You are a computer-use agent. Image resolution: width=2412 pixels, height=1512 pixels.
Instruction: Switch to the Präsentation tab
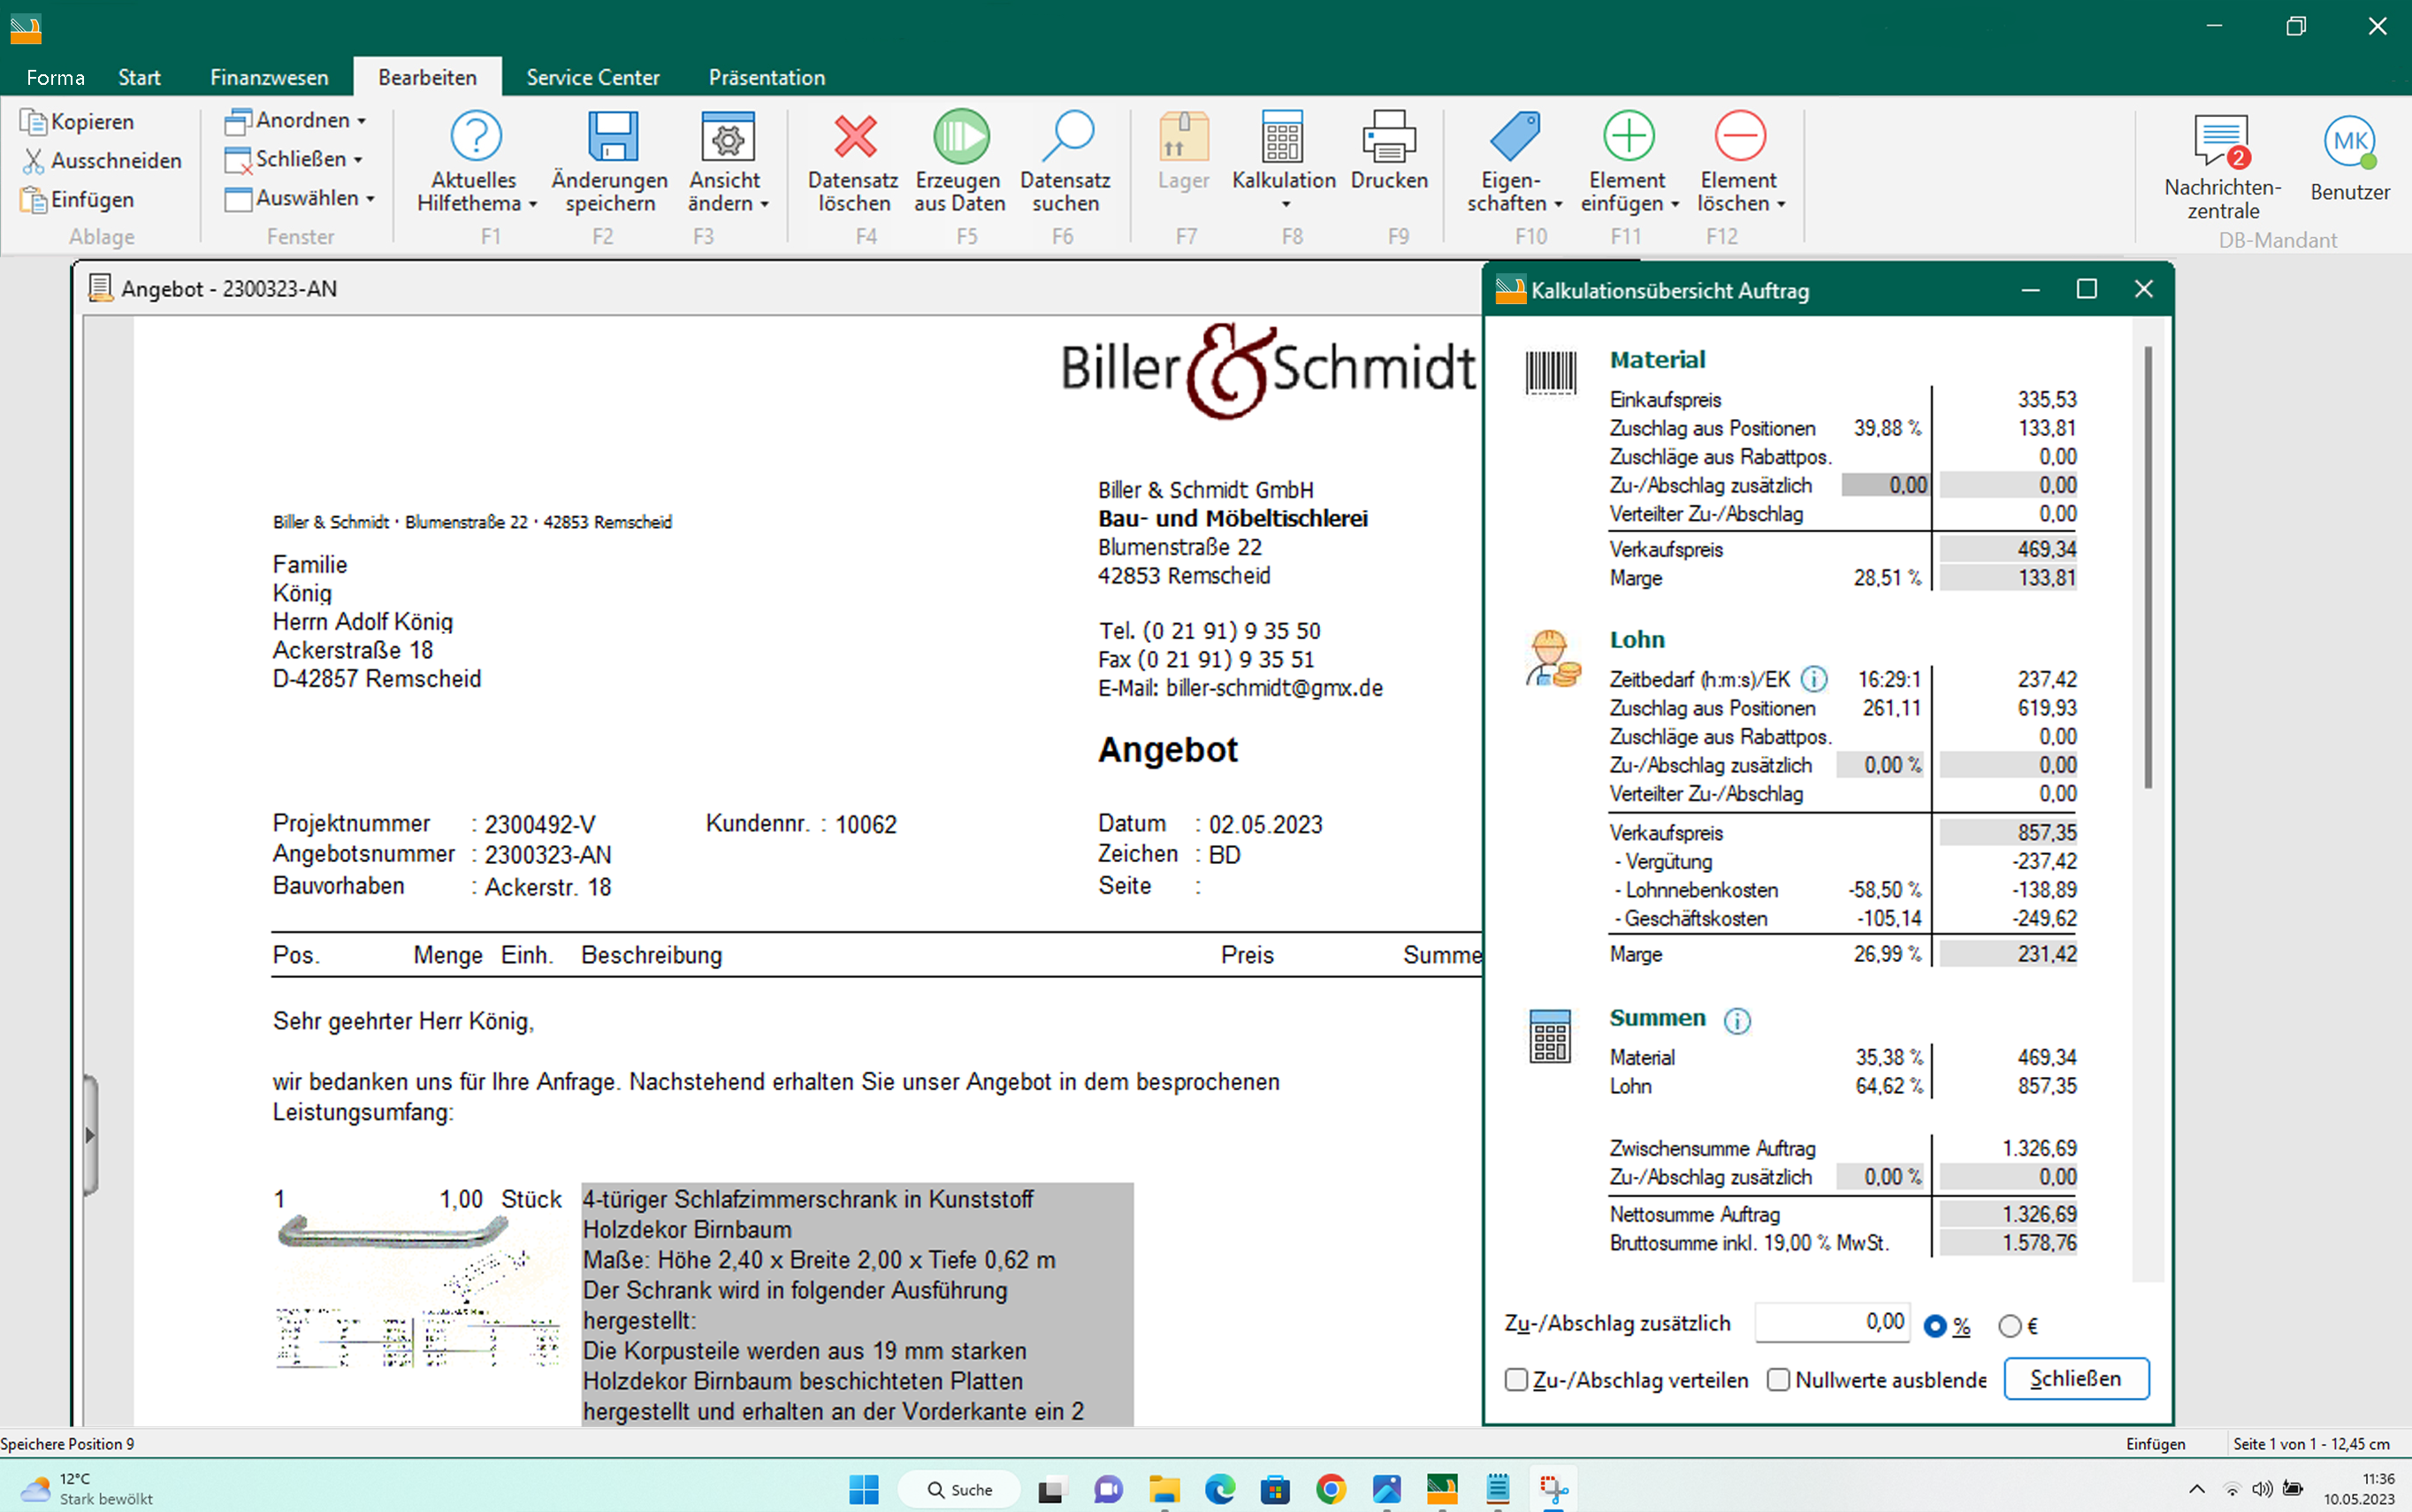[x=767, y=77]
